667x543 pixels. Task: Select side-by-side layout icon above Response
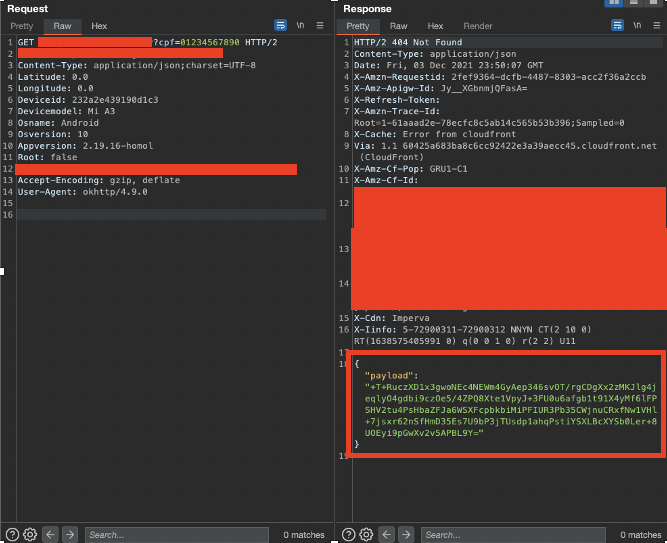tap(614, 3)
